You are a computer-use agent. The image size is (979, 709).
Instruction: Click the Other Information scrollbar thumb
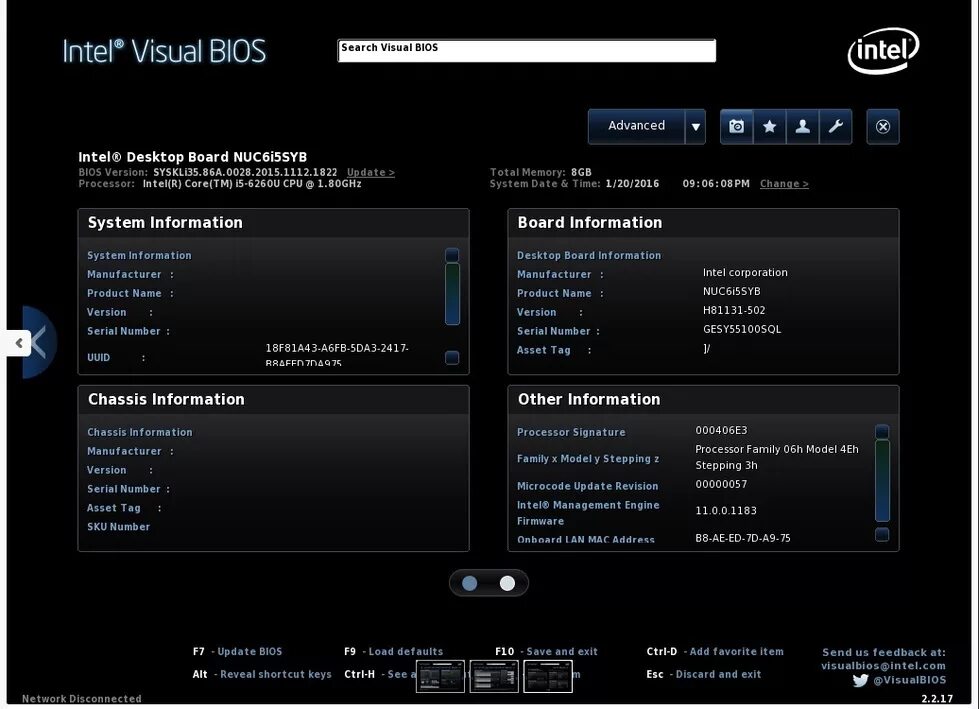click(x=882, y=481)
